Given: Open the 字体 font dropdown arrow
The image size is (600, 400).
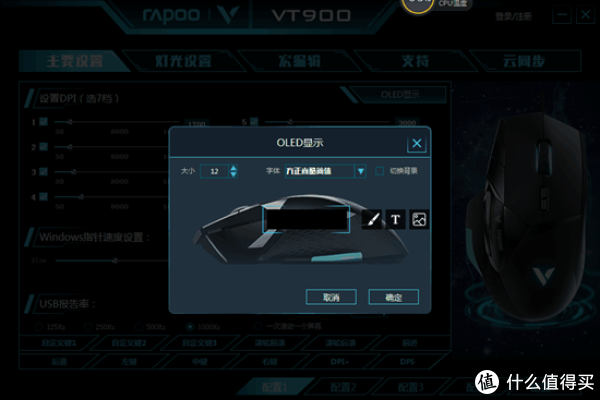Looking at the screenshot, I should pos(360,171).
